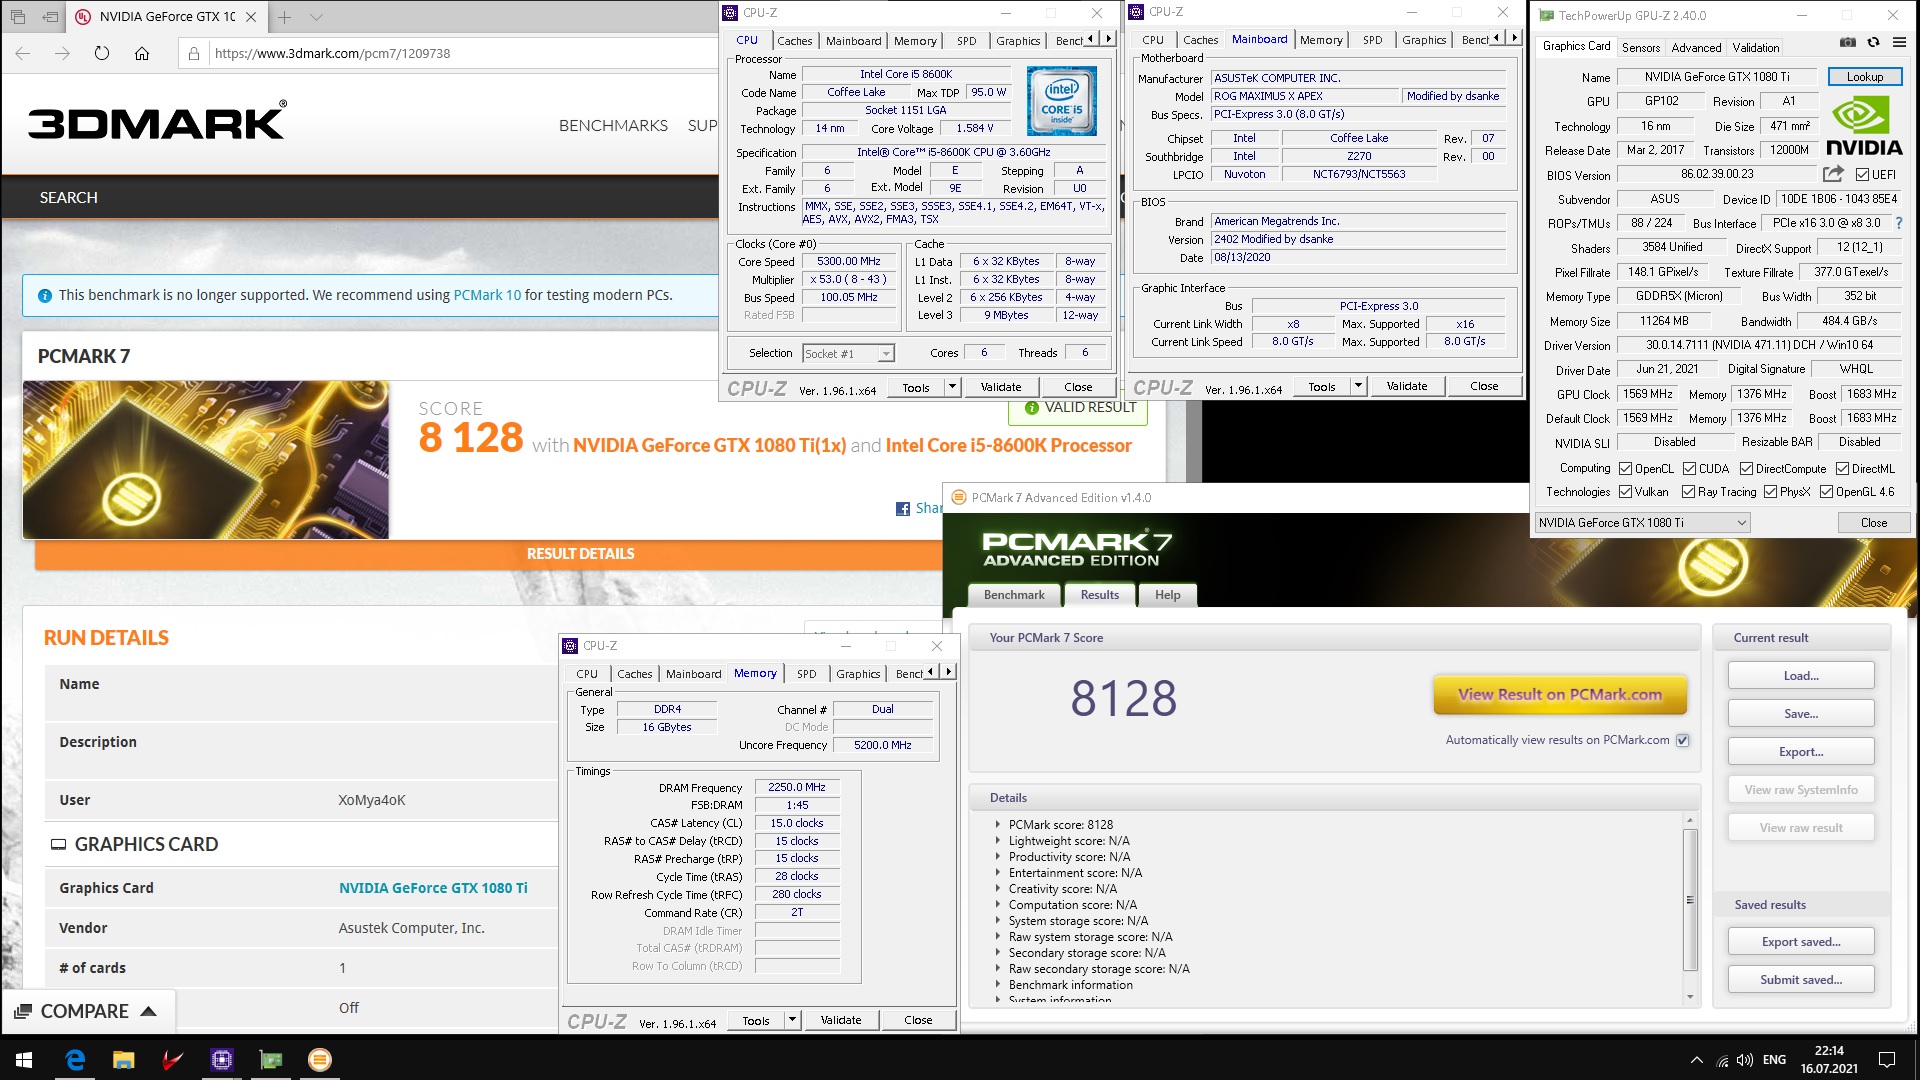
Task: Expand the Benchmark information item
Action: click(x=997, y=985)
